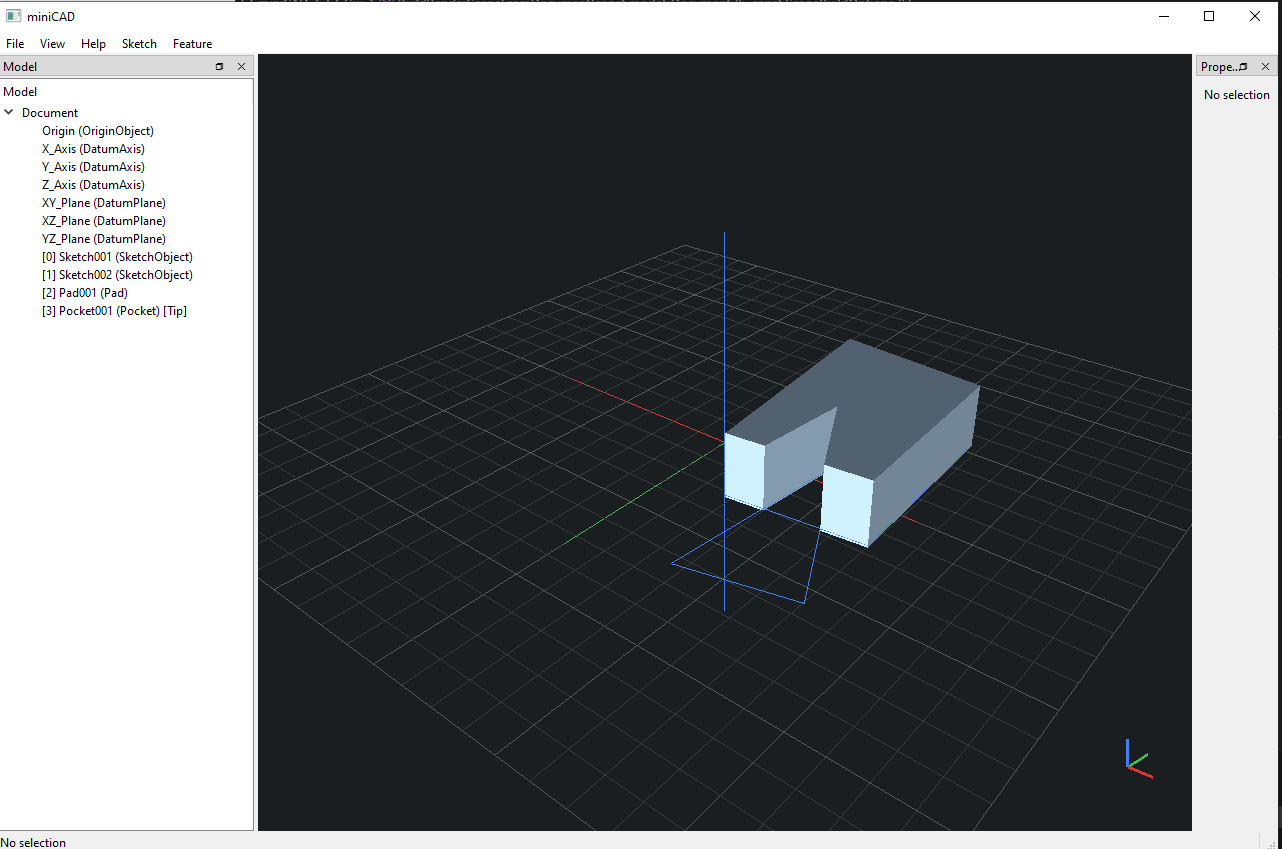Select [2] Pad001 (Pad) item

[85, 293]
